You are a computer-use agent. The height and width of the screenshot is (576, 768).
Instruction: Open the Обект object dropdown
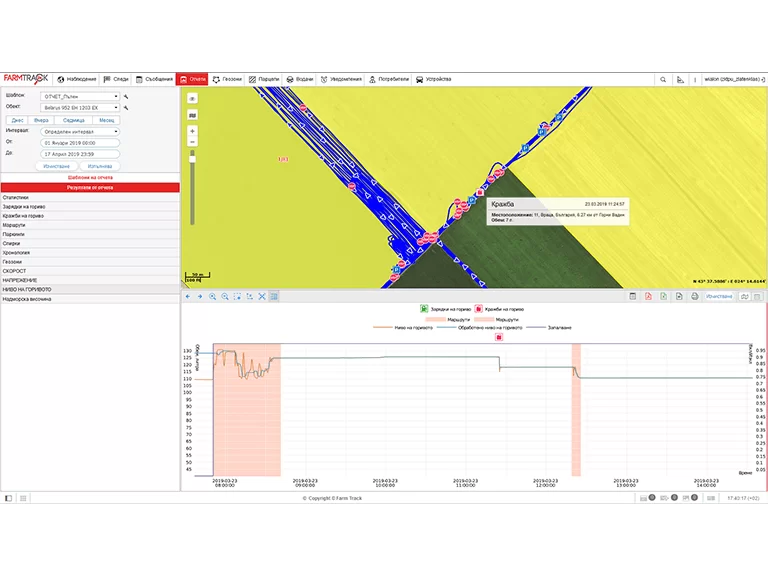(80, 107)
